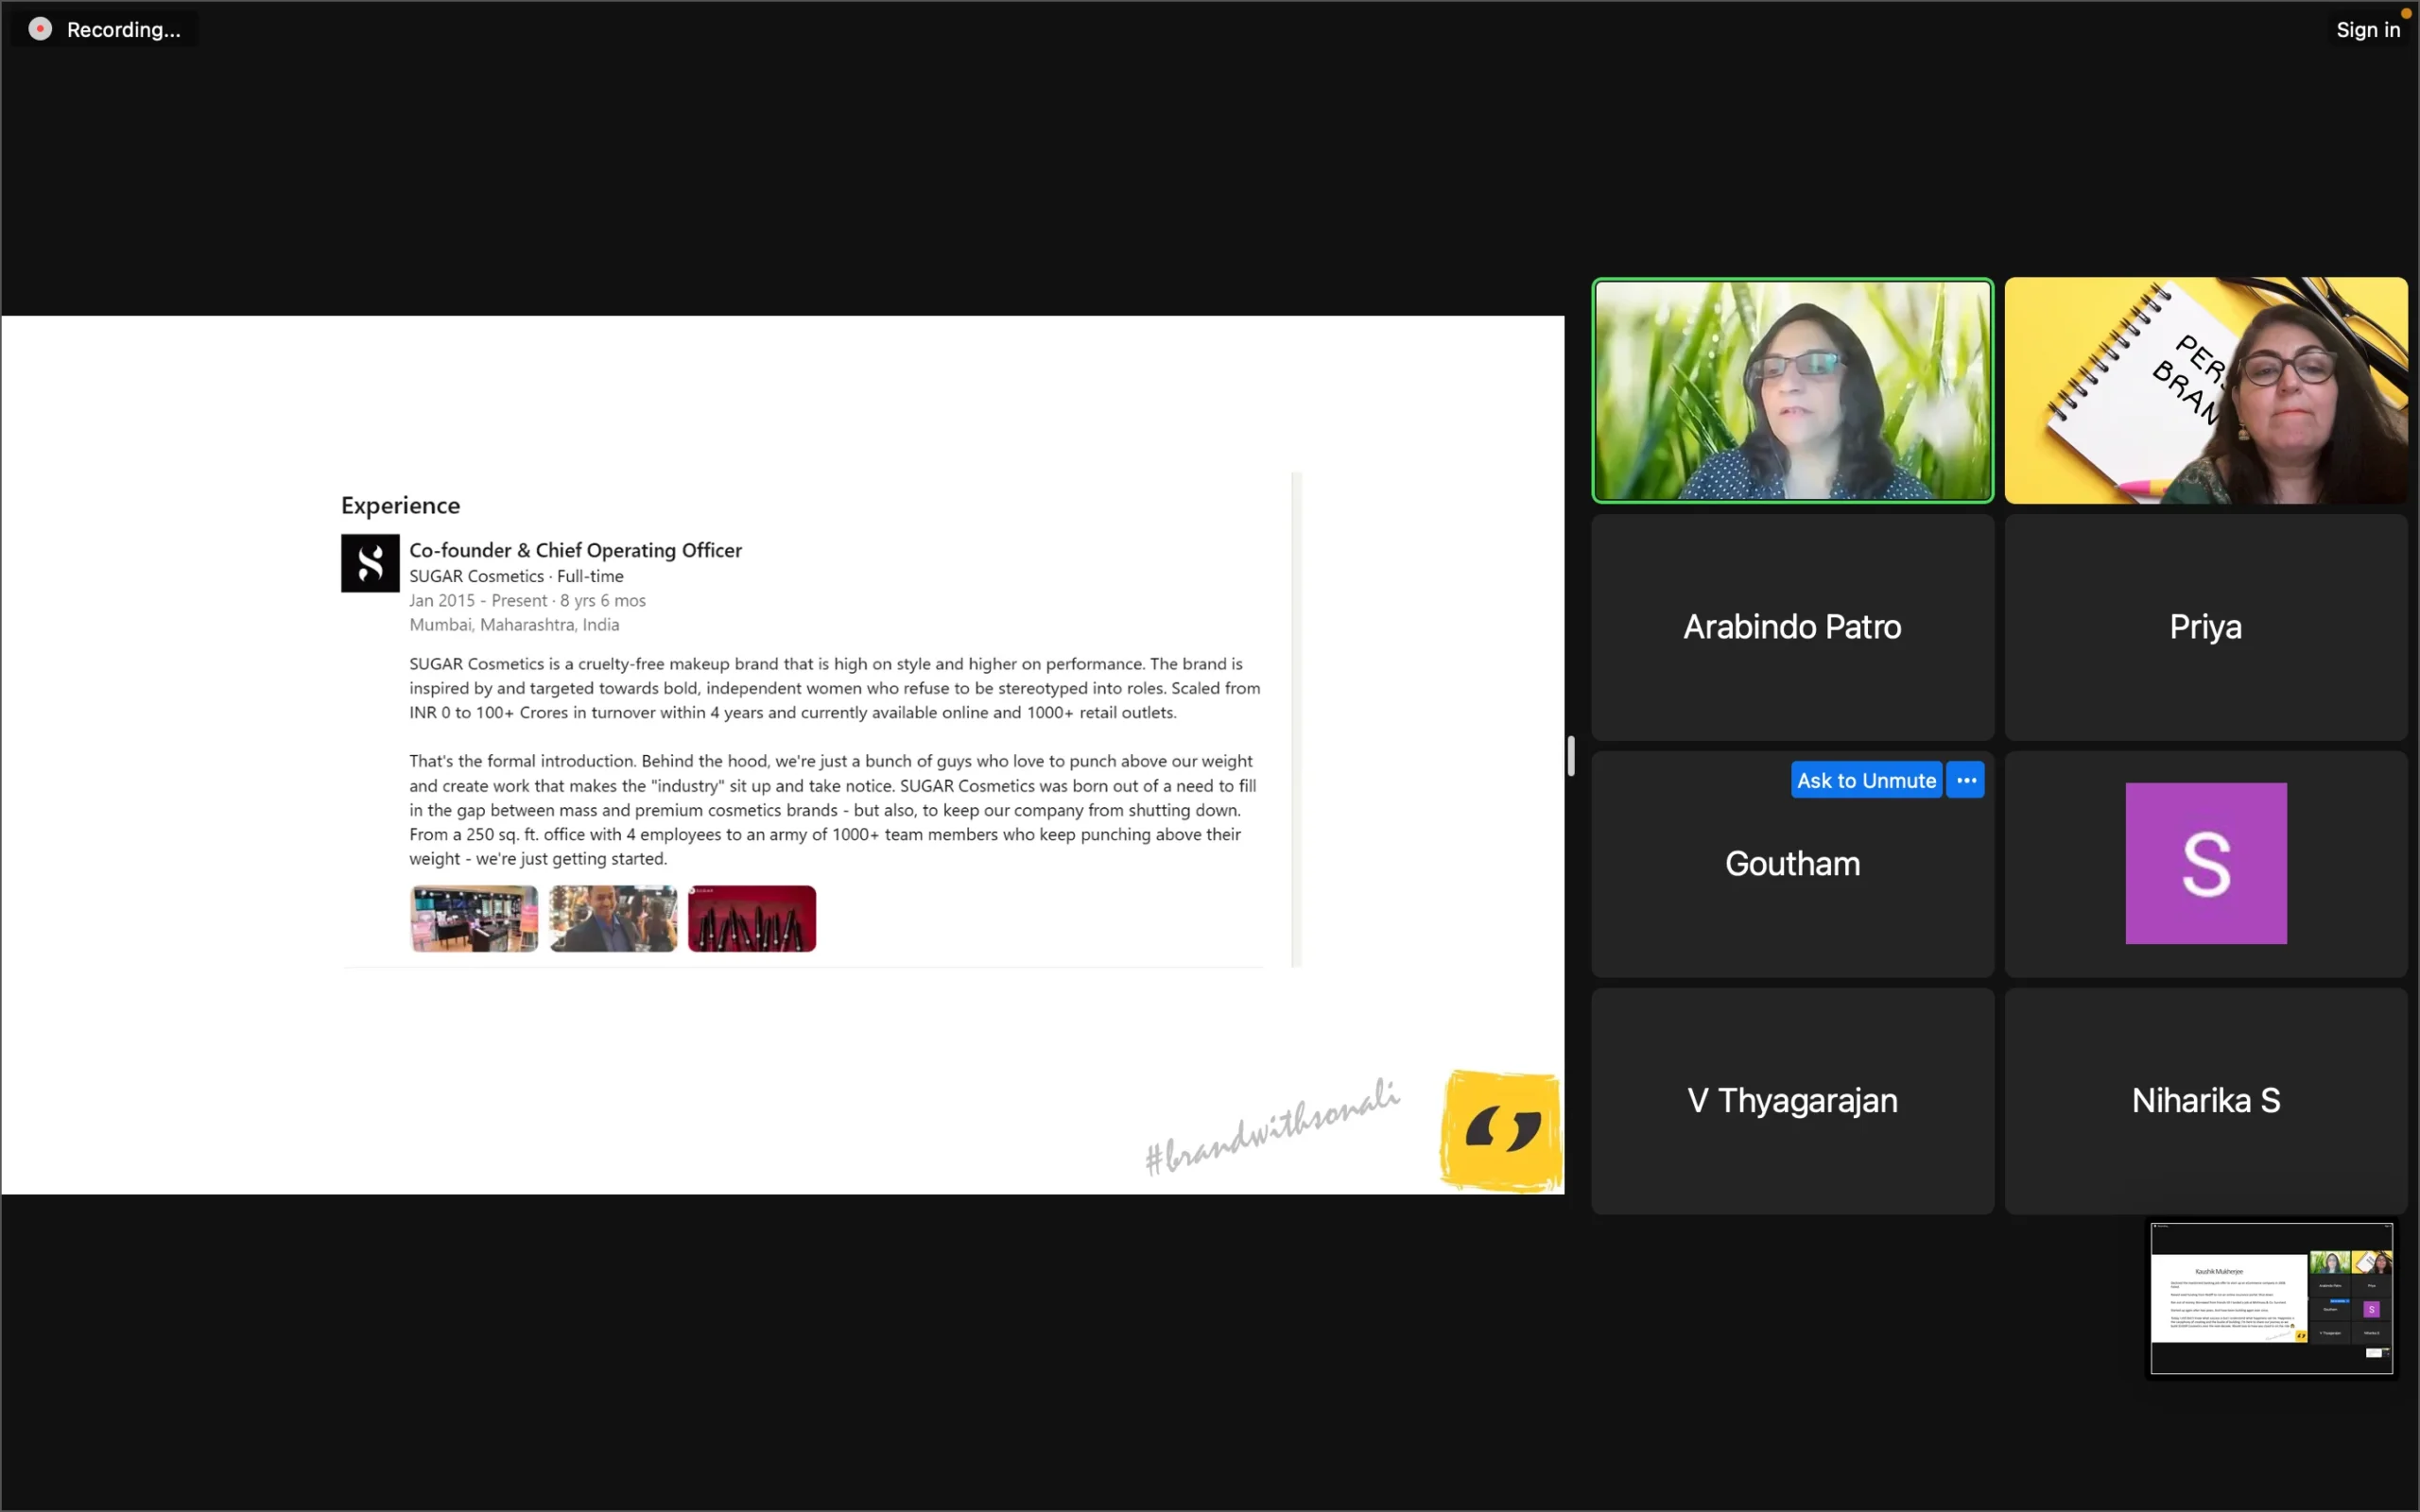The image size is (2420, 1512).
Task: Click Sign in at top right
Action: pyautogui.click(x=2367, y=30)
